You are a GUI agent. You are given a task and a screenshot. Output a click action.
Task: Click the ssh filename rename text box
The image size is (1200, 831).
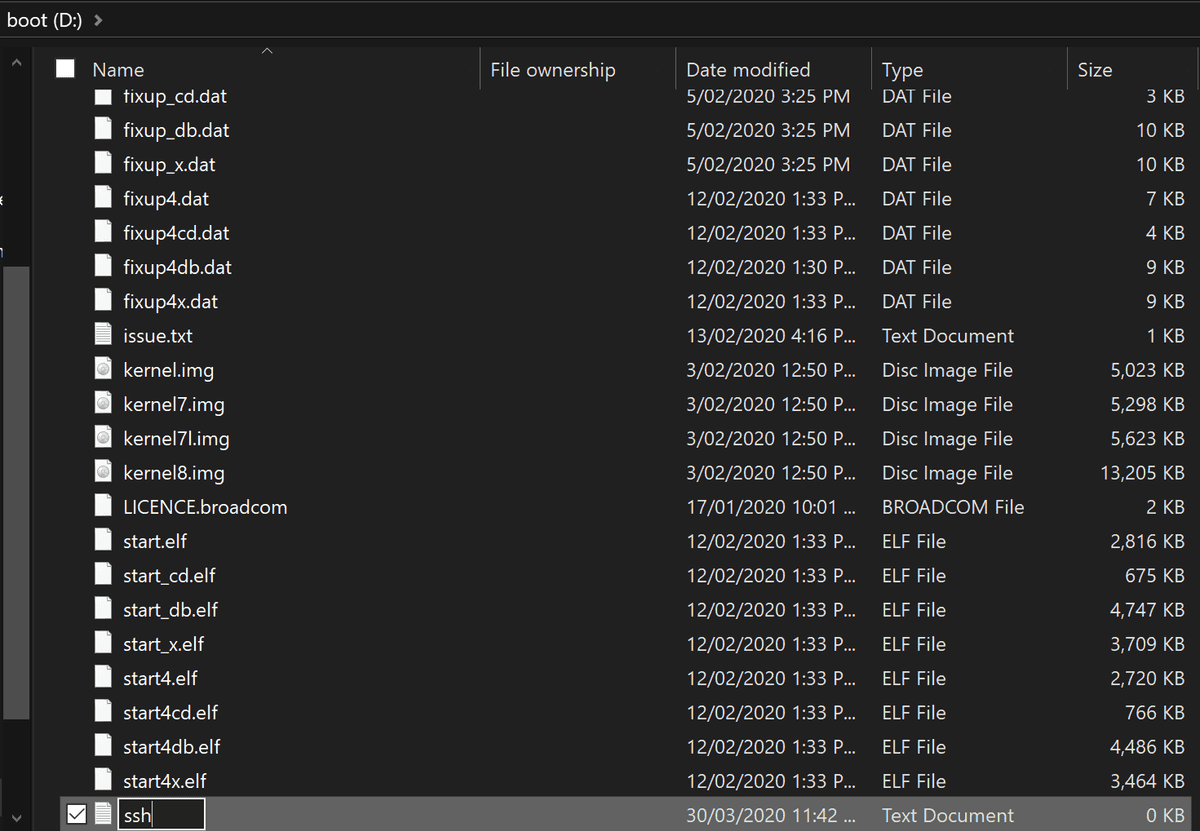[161, 815]
